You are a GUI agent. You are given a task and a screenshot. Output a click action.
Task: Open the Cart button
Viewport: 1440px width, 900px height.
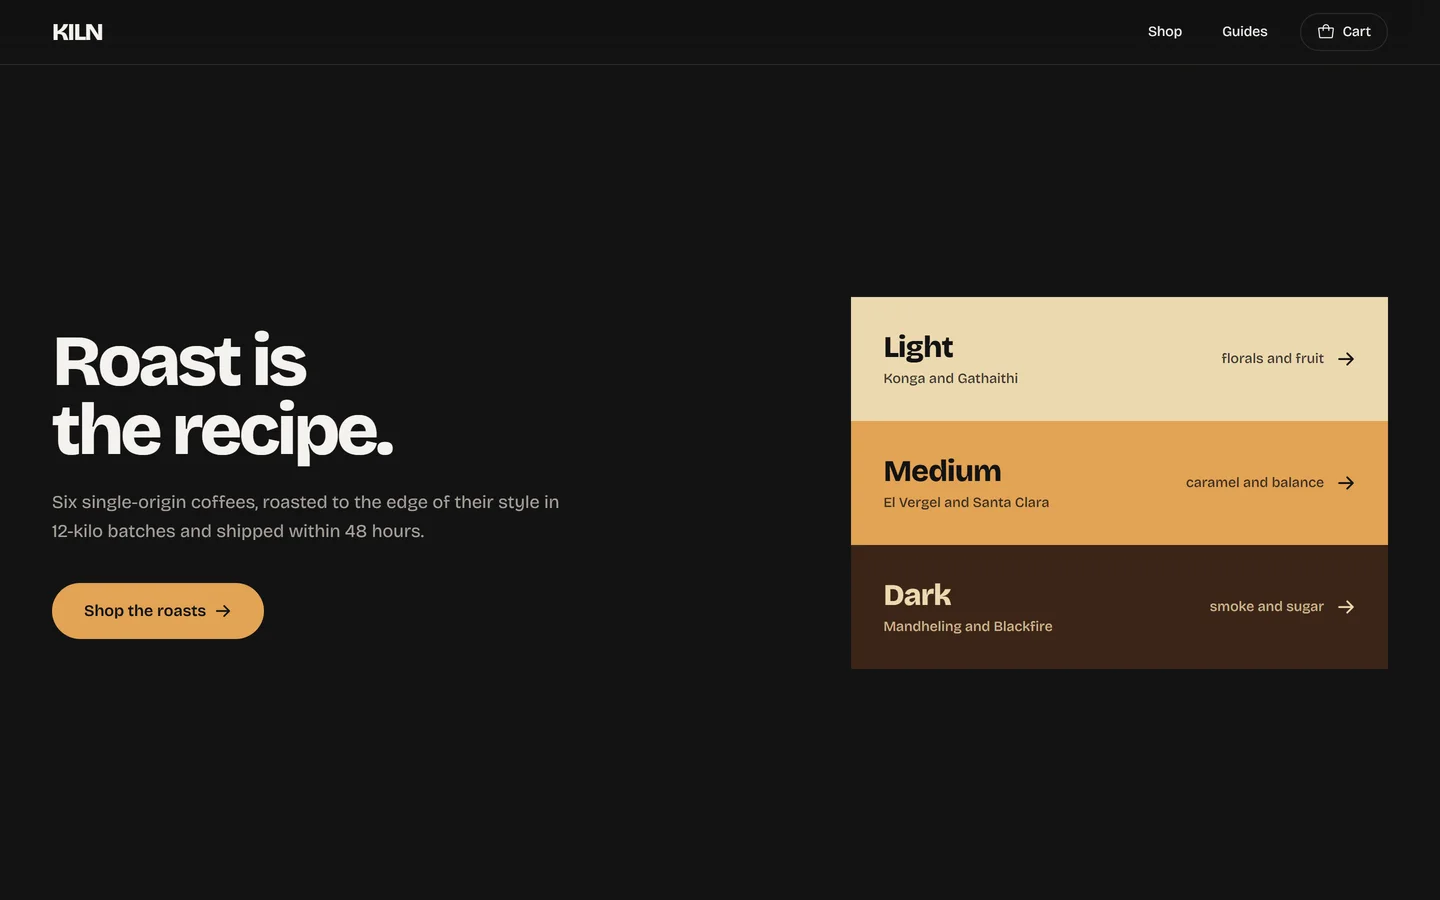pyautogui.click(x=1343, y=32)
